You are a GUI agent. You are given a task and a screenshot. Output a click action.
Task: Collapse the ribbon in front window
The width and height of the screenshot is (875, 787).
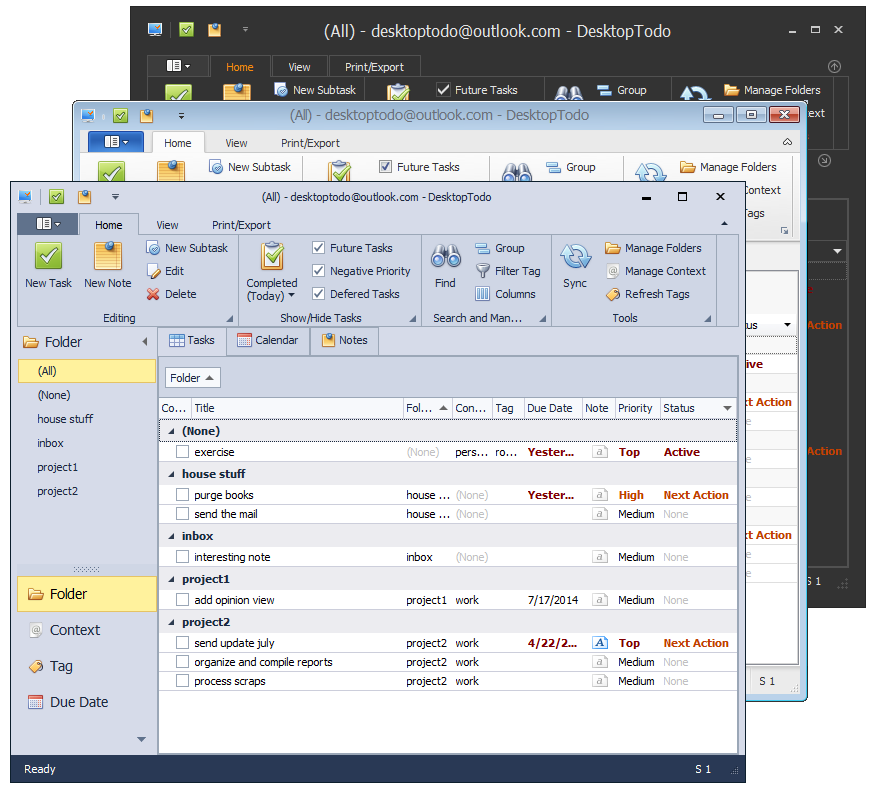pos(724,223)
